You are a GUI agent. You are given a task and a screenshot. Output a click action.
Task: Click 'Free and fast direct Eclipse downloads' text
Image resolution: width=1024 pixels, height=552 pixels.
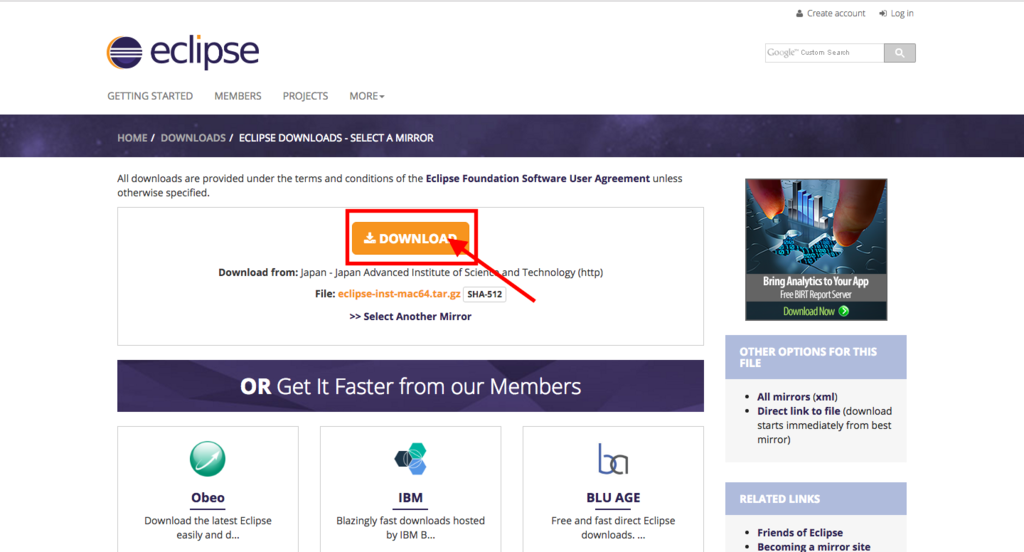(613, 528)
